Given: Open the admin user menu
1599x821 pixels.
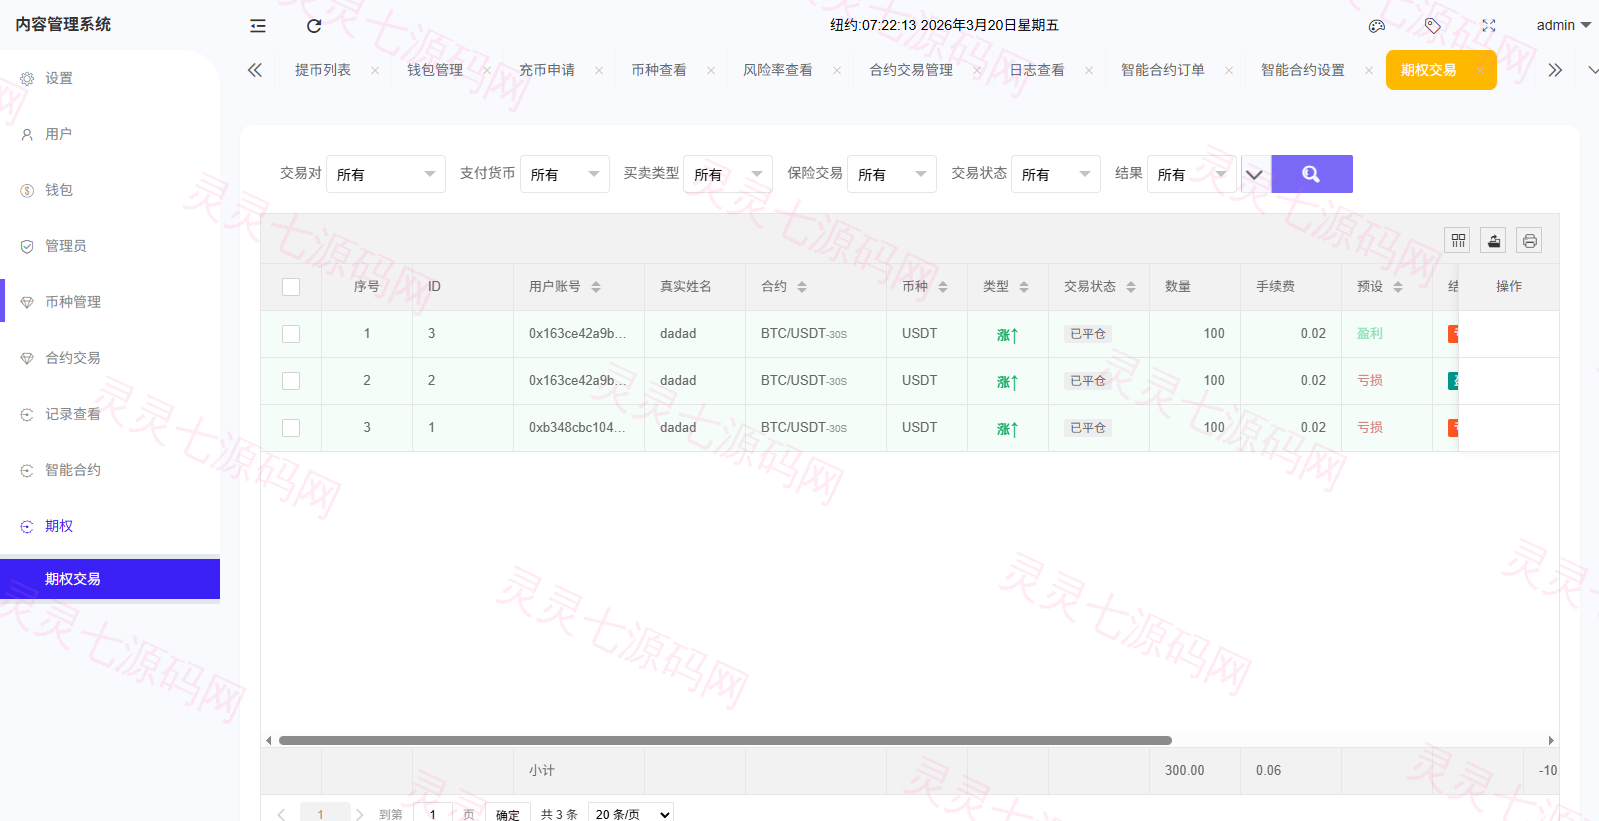Looking at the screenshot, I should coord(1563,25).
